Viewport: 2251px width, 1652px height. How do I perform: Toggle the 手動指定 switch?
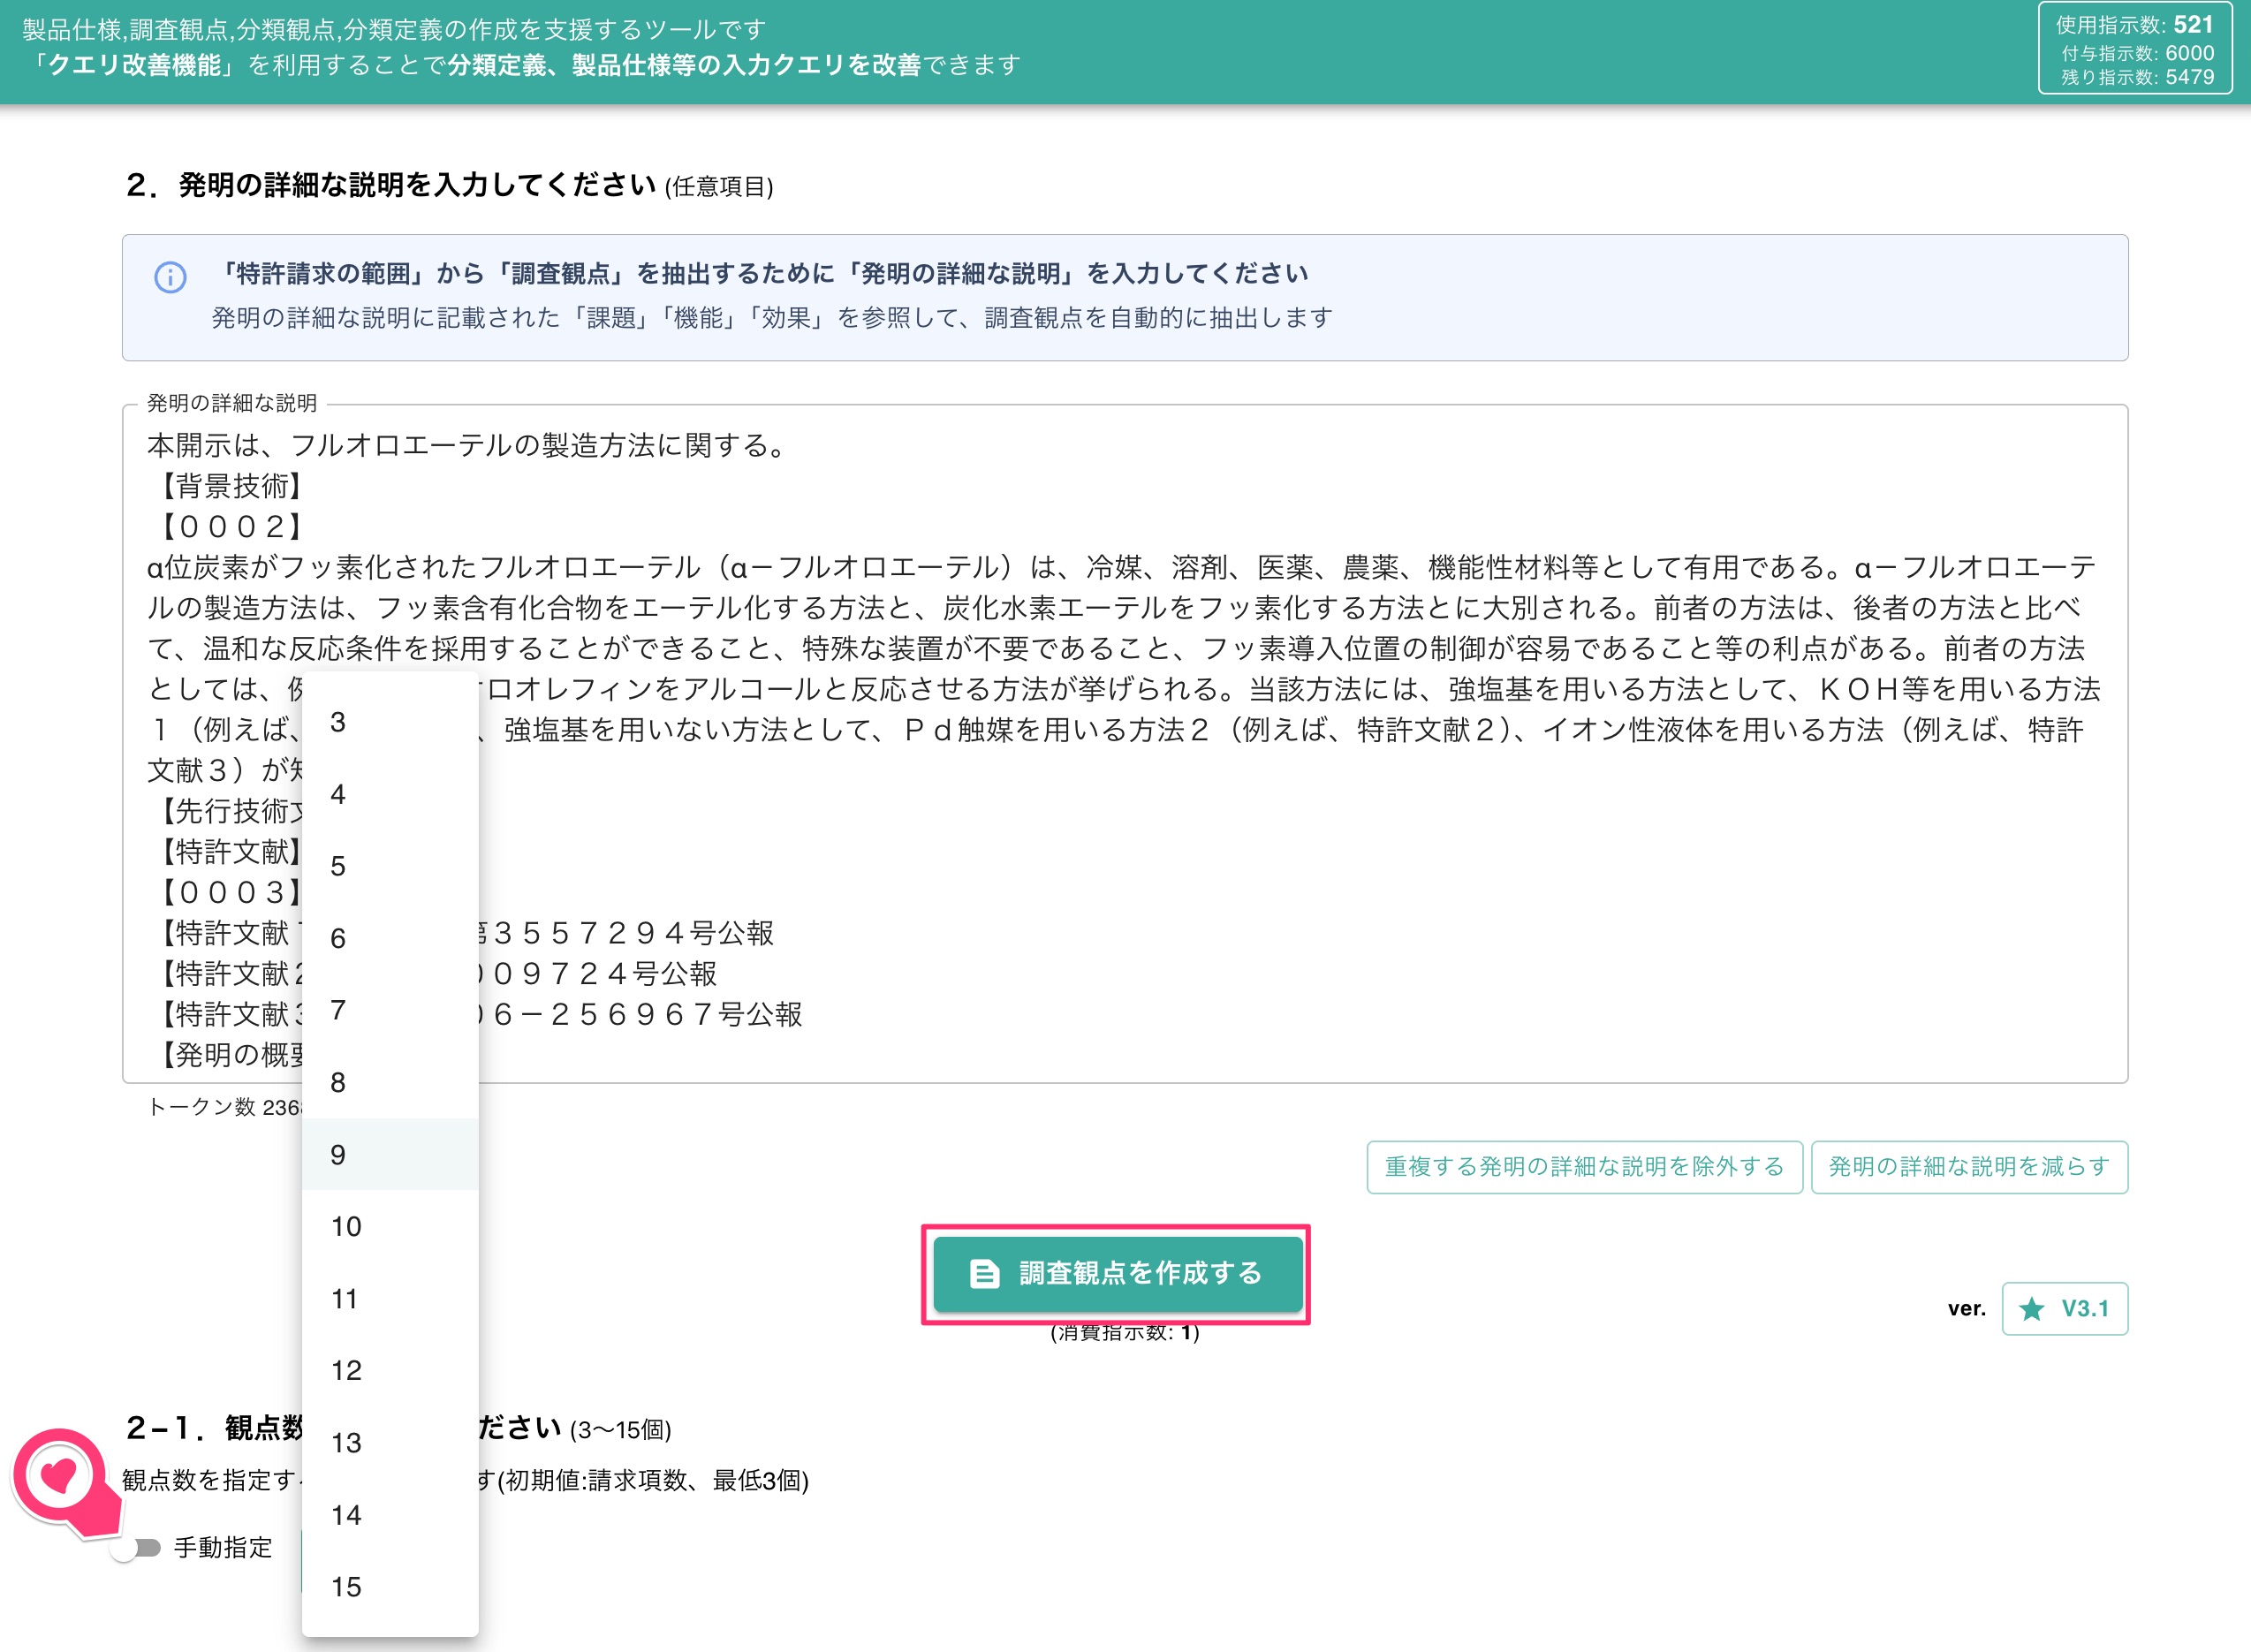pyautogui.click(x=137, y=1548)
